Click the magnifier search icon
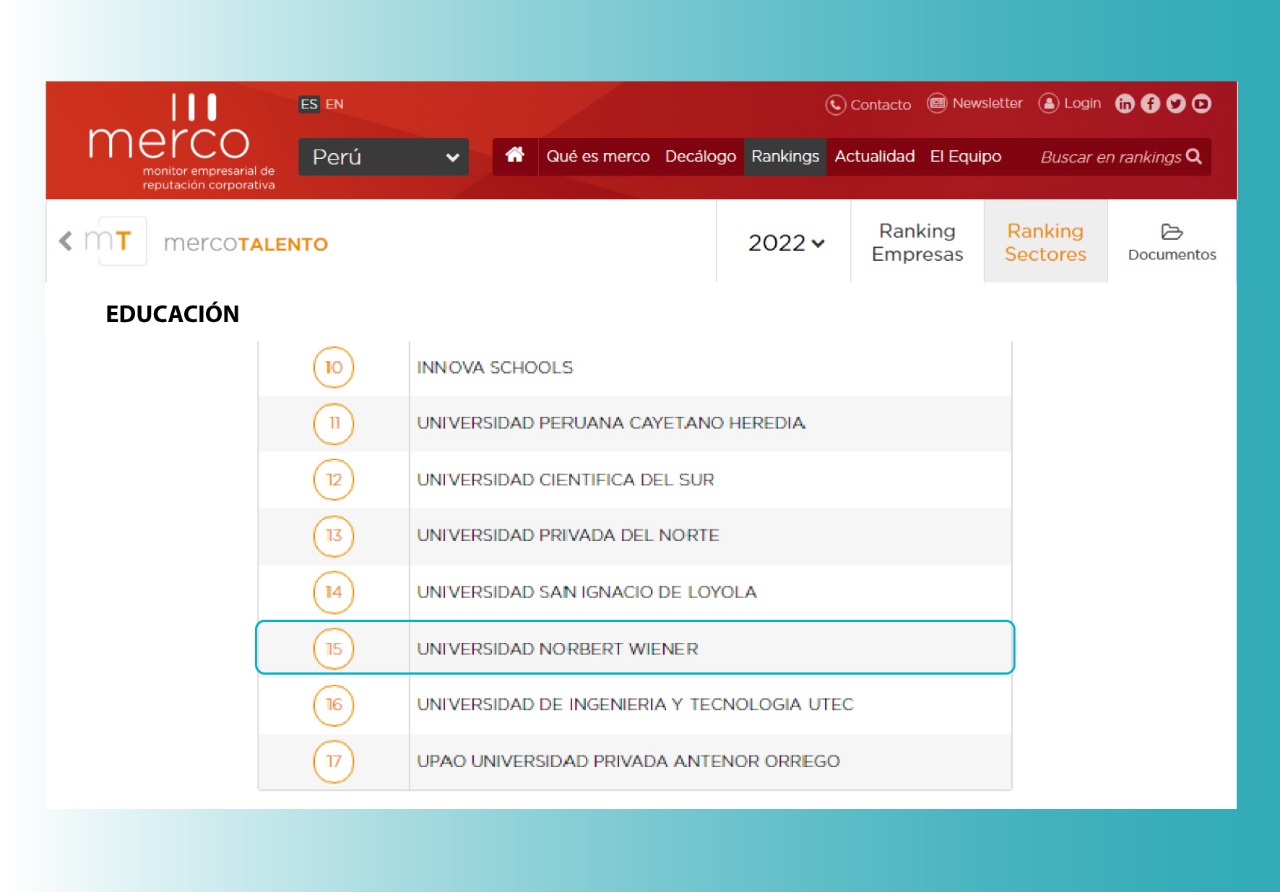The image size is (1280, 892). [1193, 156]
